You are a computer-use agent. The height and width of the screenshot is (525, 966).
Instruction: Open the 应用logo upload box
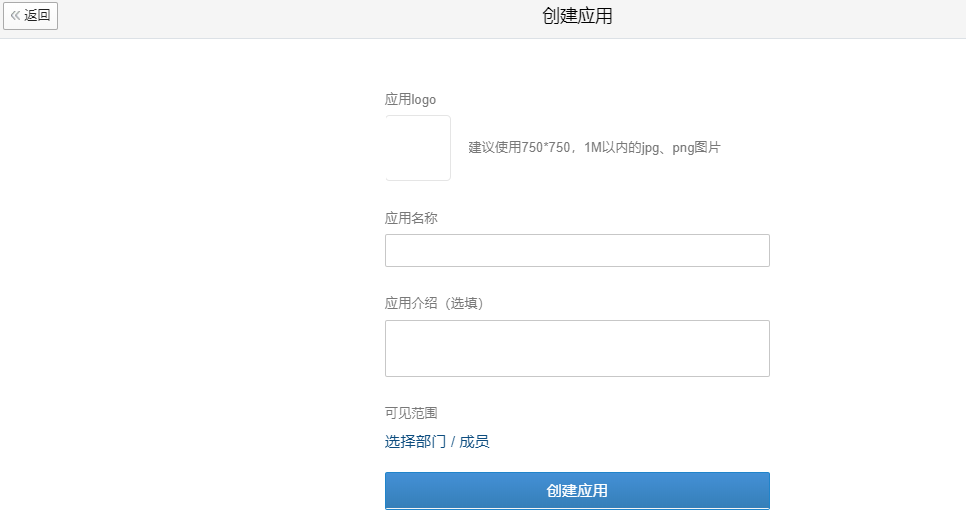click(x=418, y=148)
